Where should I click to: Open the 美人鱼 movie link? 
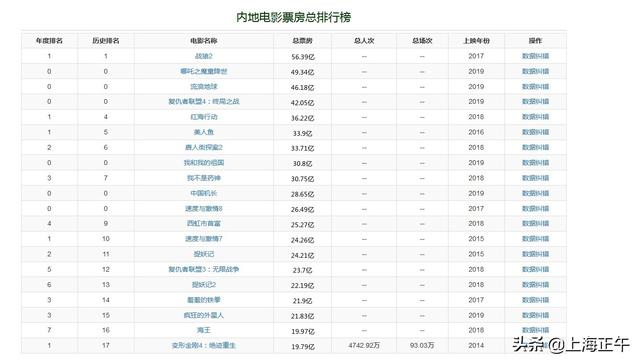click(x=204, y=132)
